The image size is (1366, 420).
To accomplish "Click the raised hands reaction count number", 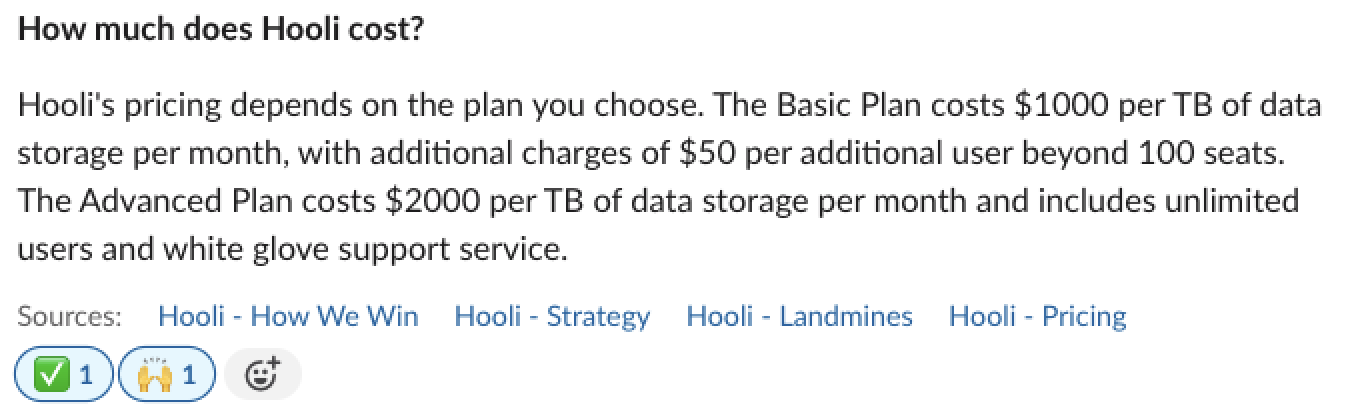I will pos(189,375).
